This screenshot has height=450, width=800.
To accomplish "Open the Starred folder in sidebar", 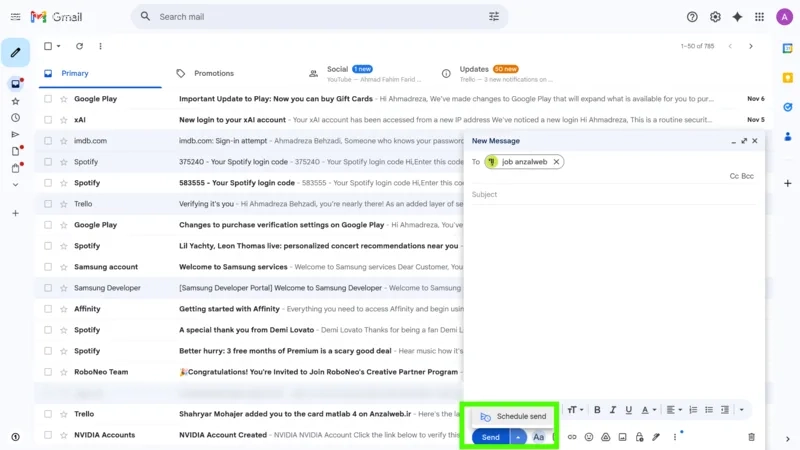I will tap(15, 101).
